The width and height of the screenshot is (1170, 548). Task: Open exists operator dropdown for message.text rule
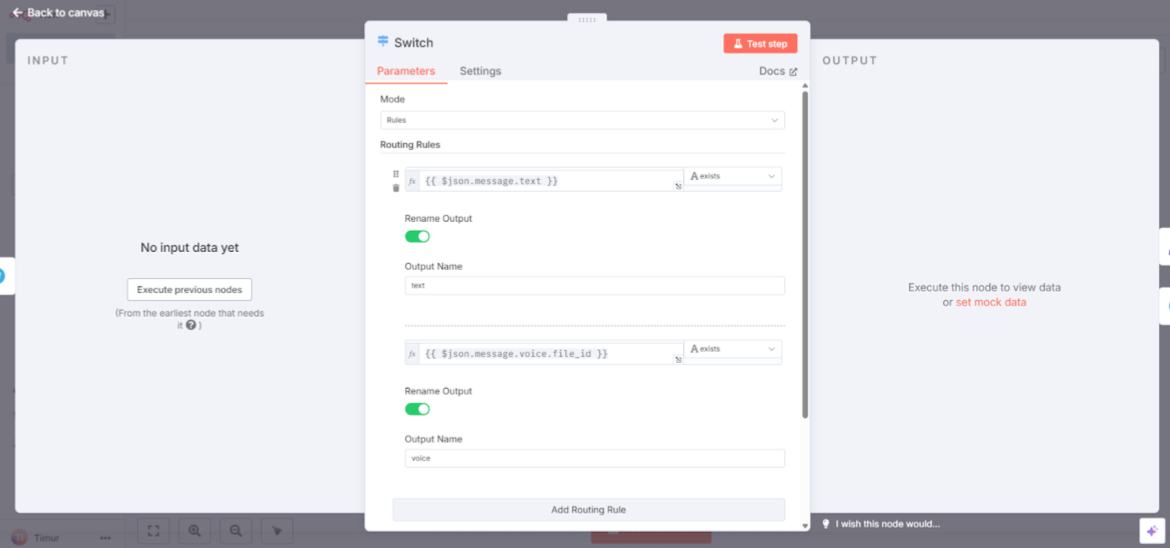(x=733, y=176)
